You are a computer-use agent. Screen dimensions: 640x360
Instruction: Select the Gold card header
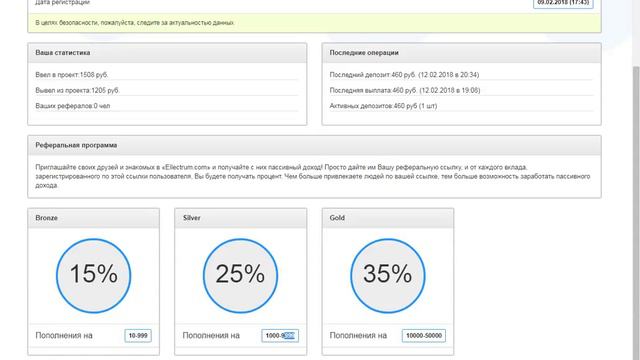click(x=387, y=218)
